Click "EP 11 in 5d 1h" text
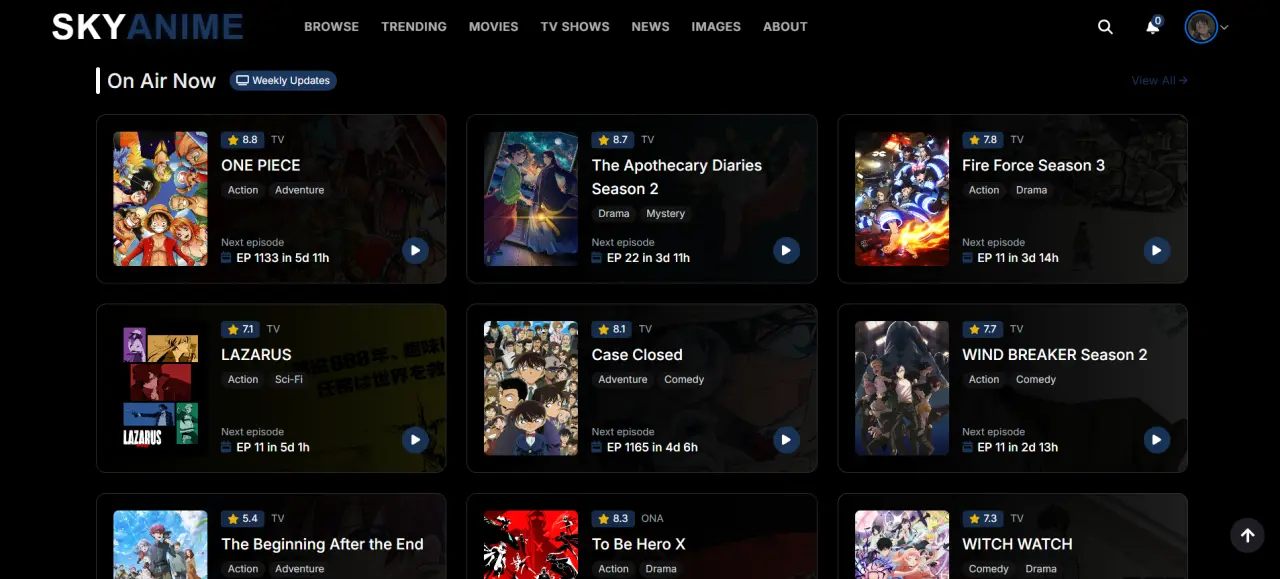 tap(273, 448)
